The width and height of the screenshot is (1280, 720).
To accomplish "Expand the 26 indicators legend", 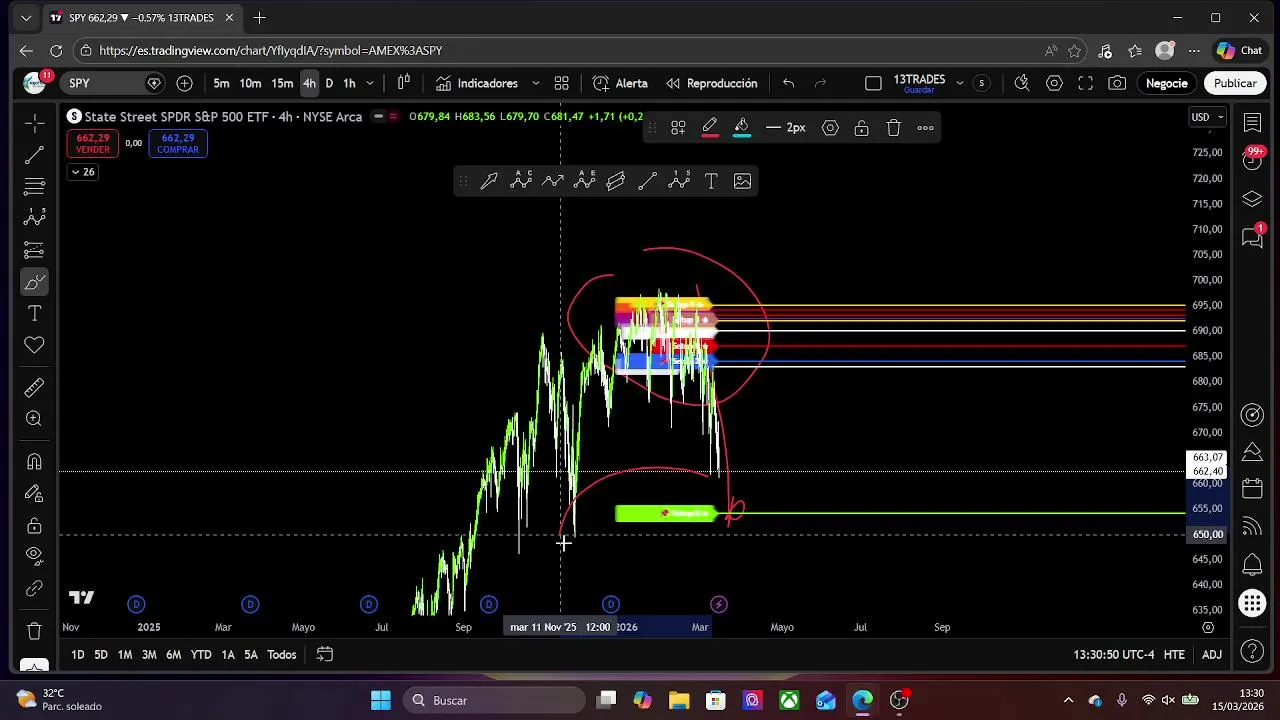I will point(82,172).
